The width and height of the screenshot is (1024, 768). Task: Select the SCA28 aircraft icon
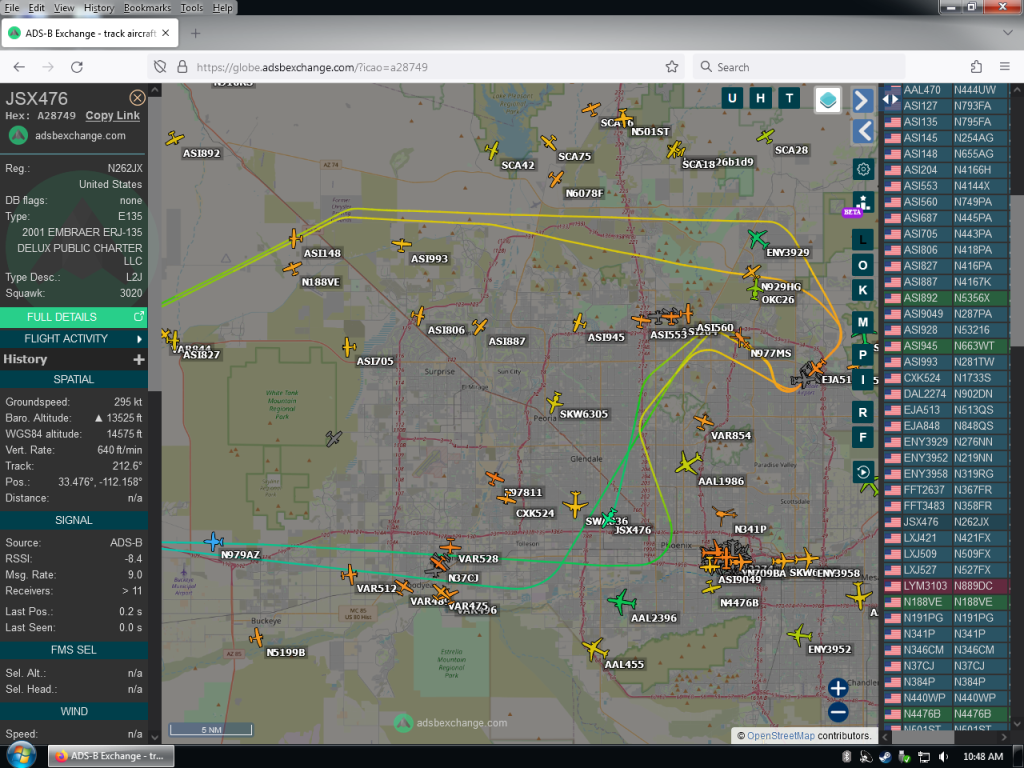[765, 136]
